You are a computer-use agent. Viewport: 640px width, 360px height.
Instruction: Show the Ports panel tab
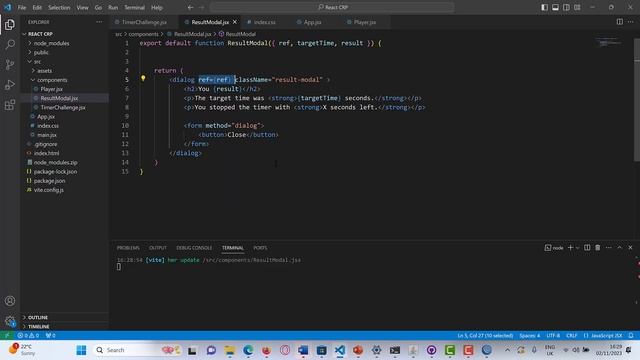(x=260, y=248)
